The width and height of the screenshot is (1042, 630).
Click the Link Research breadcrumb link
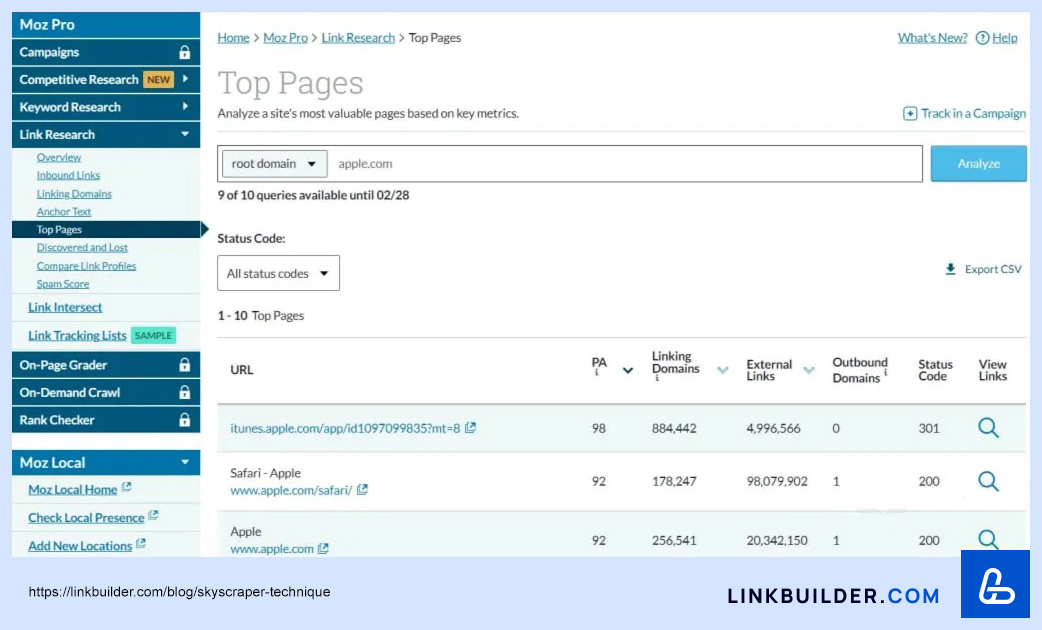(x=358, y=38)
